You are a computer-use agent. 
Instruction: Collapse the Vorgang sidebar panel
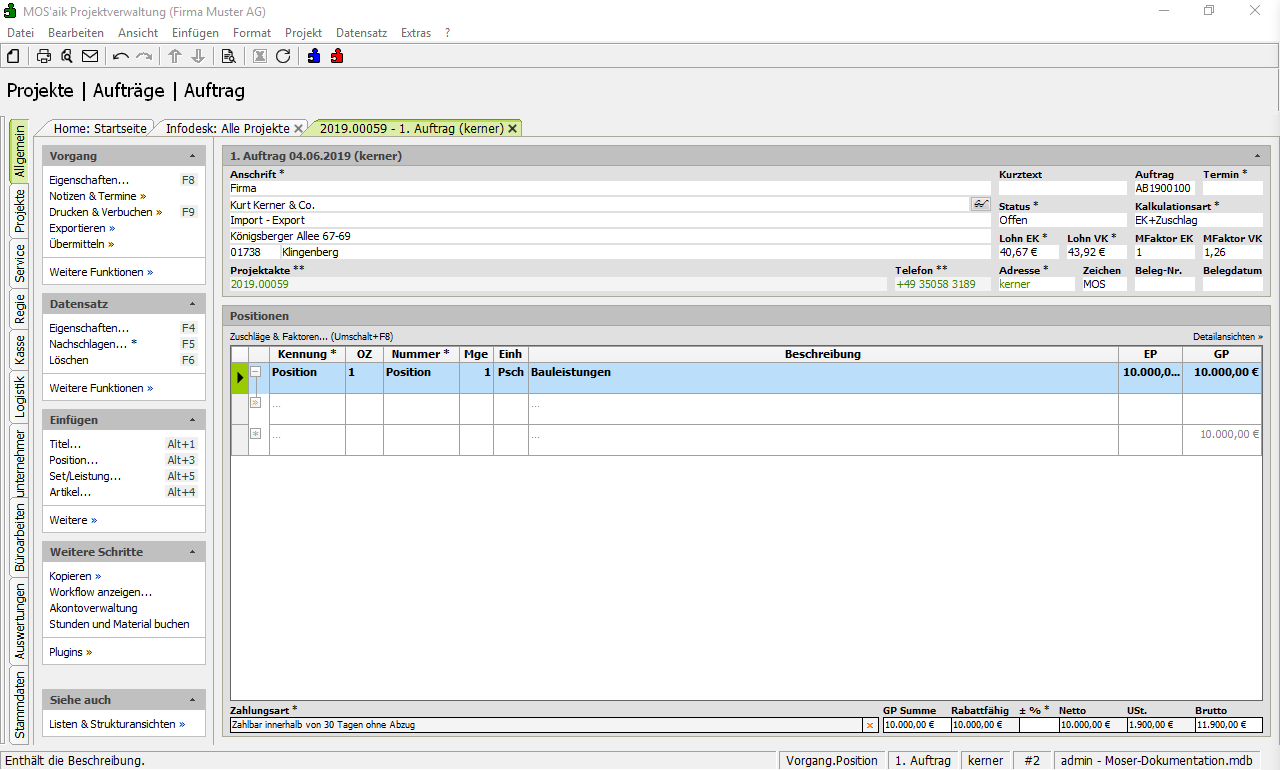tap(192, 156)
